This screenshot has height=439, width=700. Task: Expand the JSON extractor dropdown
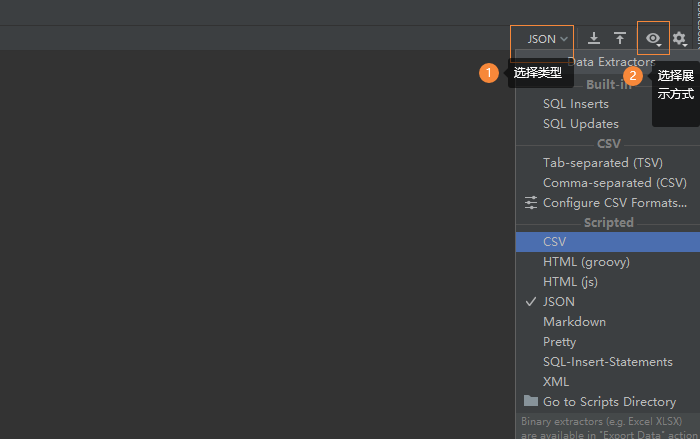pos(547,39)
